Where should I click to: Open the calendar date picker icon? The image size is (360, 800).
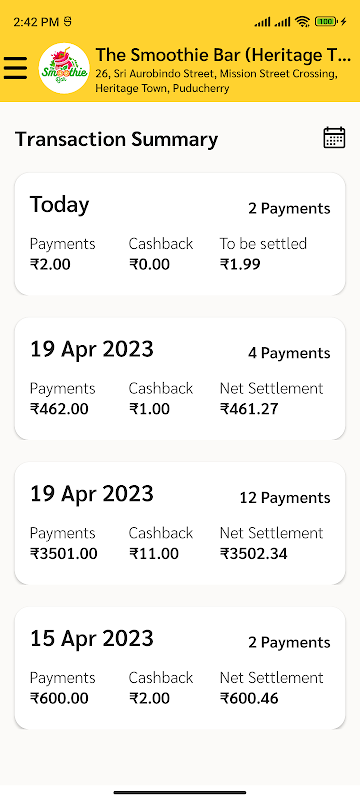pyautogui.click(x=335, y=138)
